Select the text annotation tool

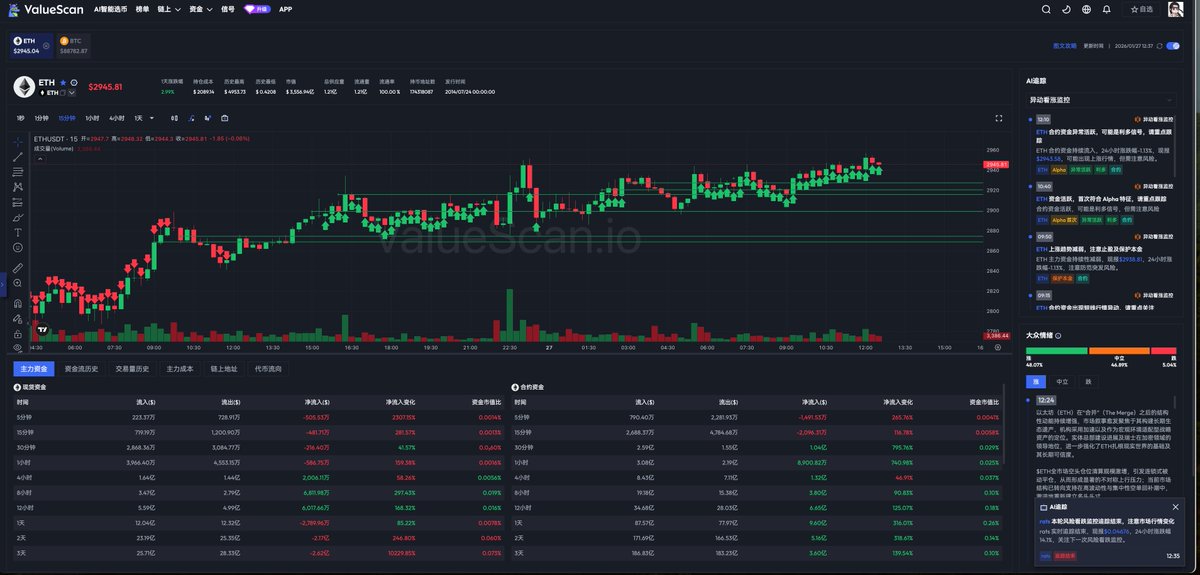coord(18,232)
